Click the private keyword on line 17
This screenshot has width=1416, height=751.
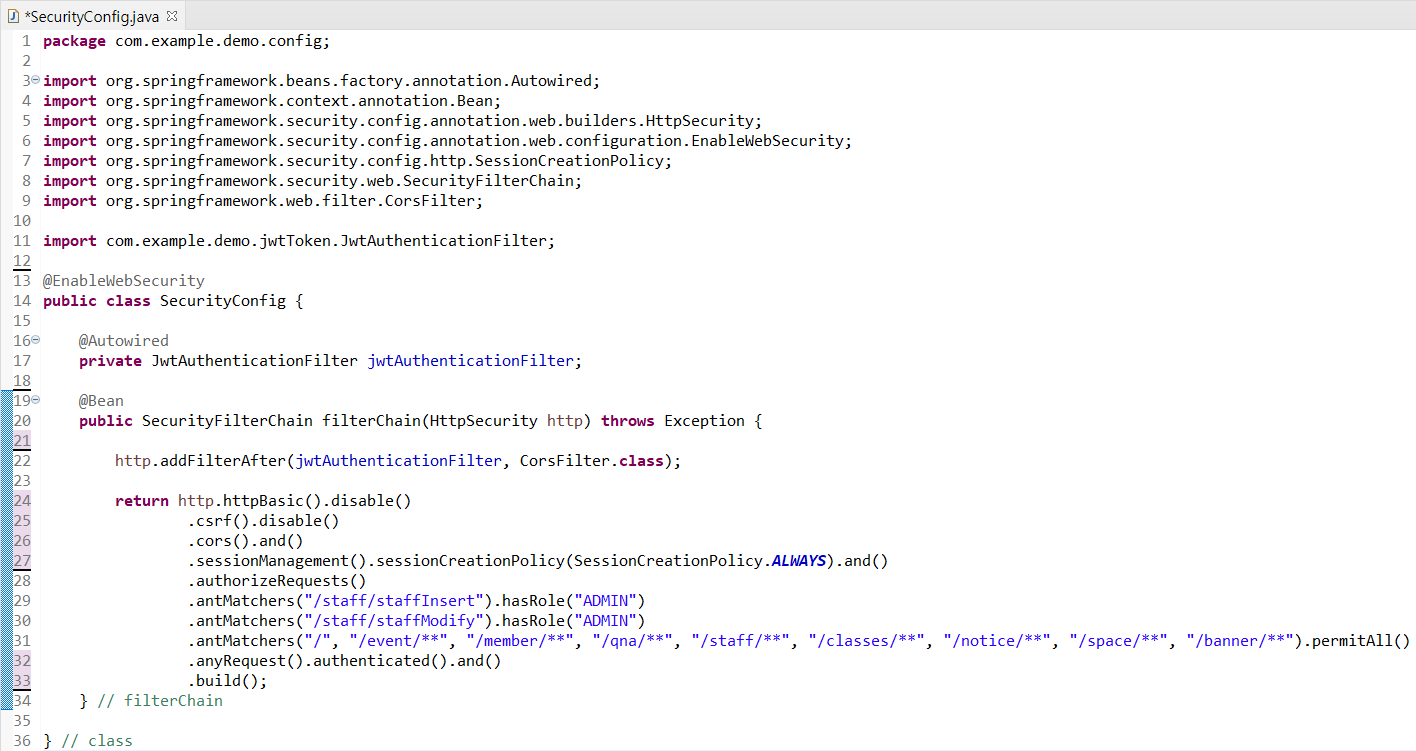point(110,361)
